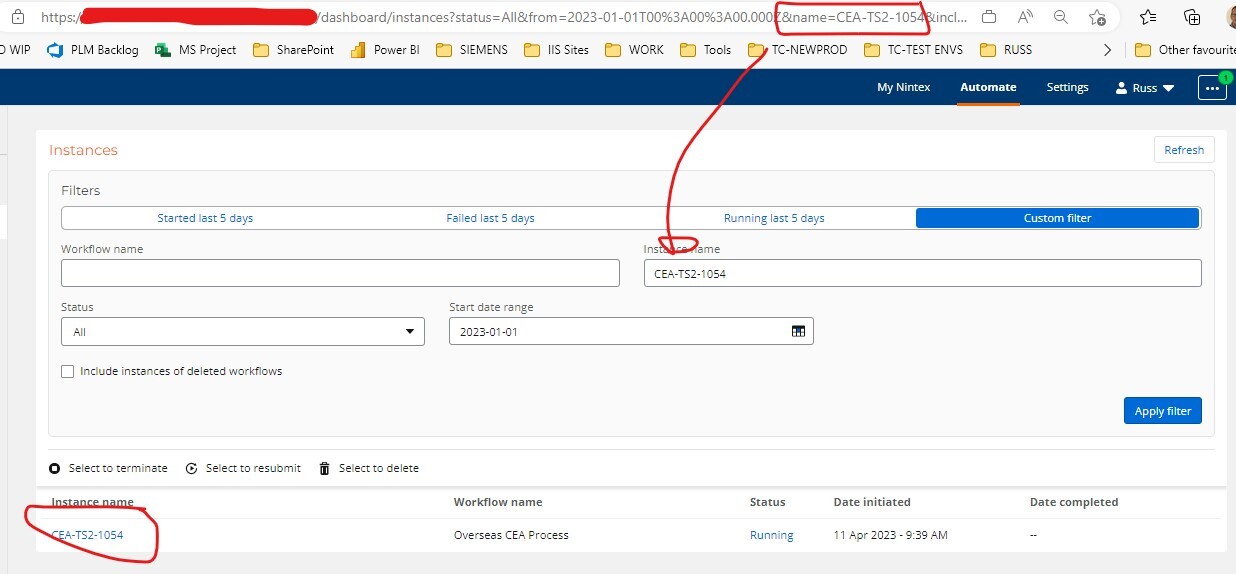Click the Select to terminate icon

tap(55, 468)
